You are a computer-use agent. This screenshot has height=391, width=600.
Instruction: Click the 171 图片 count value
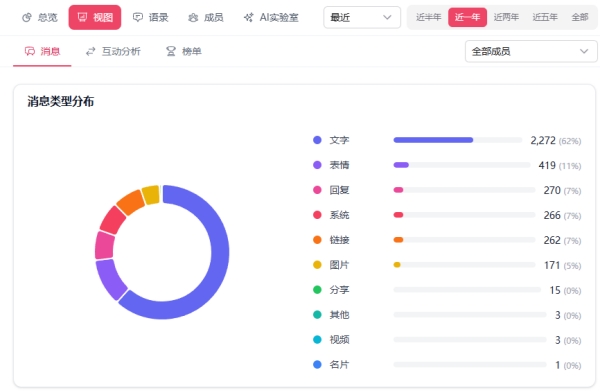coord(552,265)
